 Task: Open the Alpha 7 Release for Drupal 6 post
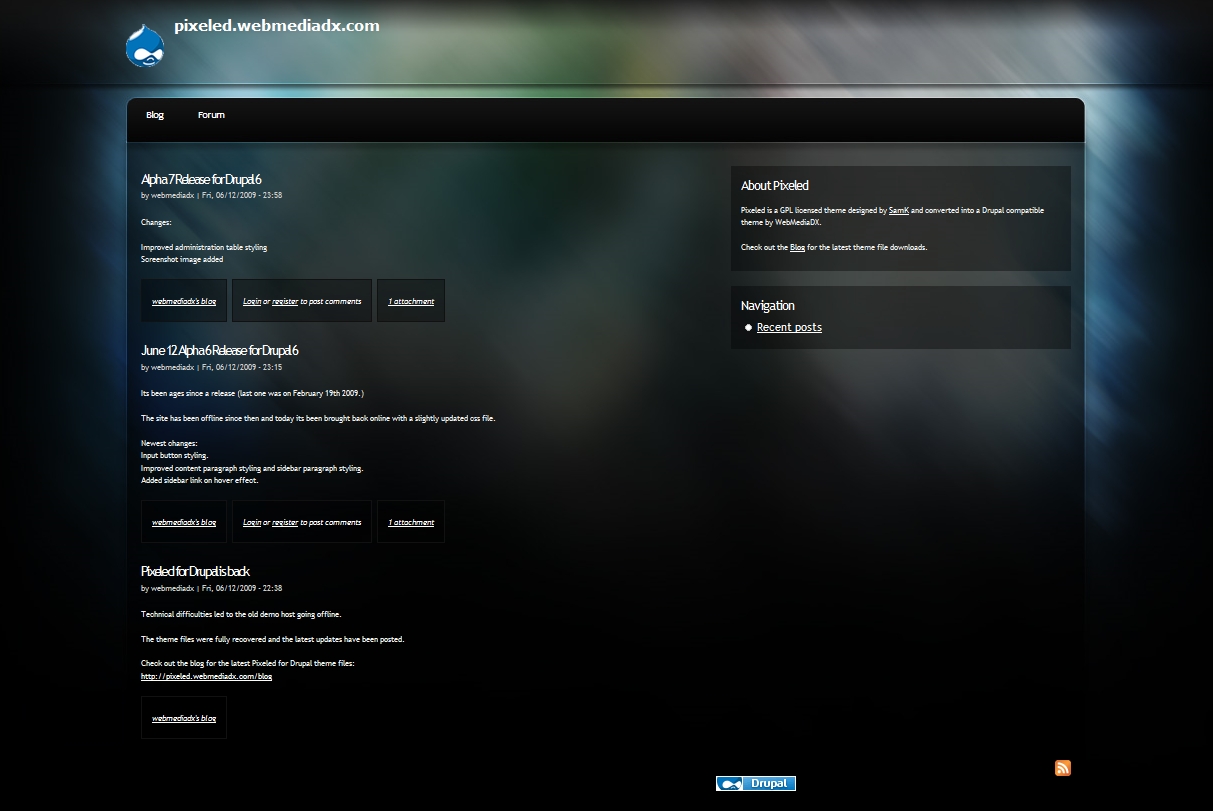(201, 180)
